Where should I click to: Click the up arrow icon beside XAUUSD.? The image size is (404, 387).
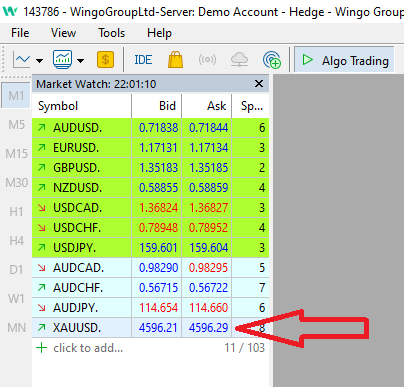pyautogui.click(x=42, y=328)
